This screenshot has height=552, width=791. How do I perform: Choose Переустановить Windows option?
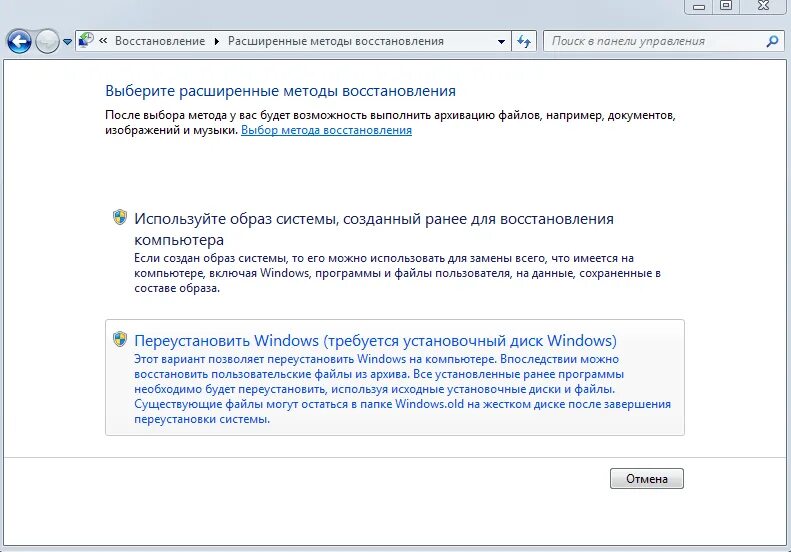point(394,377)
